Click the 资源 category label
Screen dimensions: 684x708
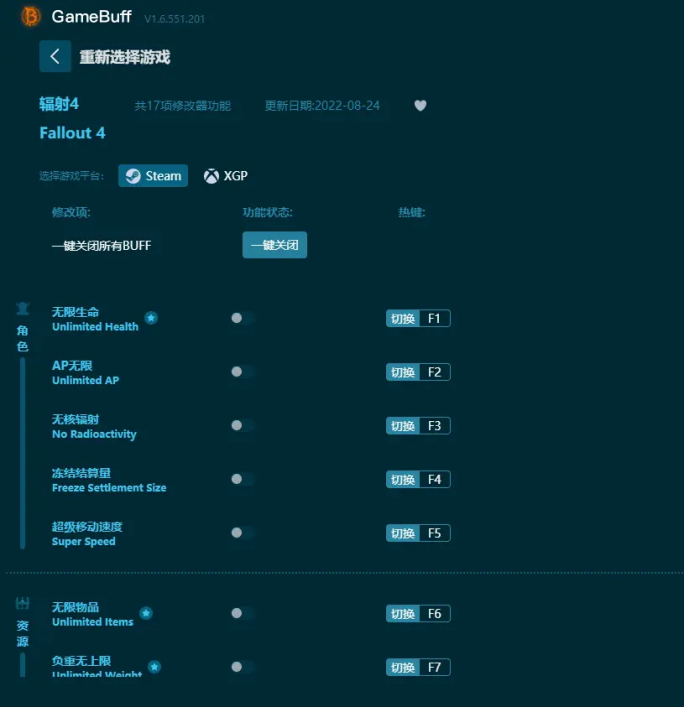(x=23, y=633)
